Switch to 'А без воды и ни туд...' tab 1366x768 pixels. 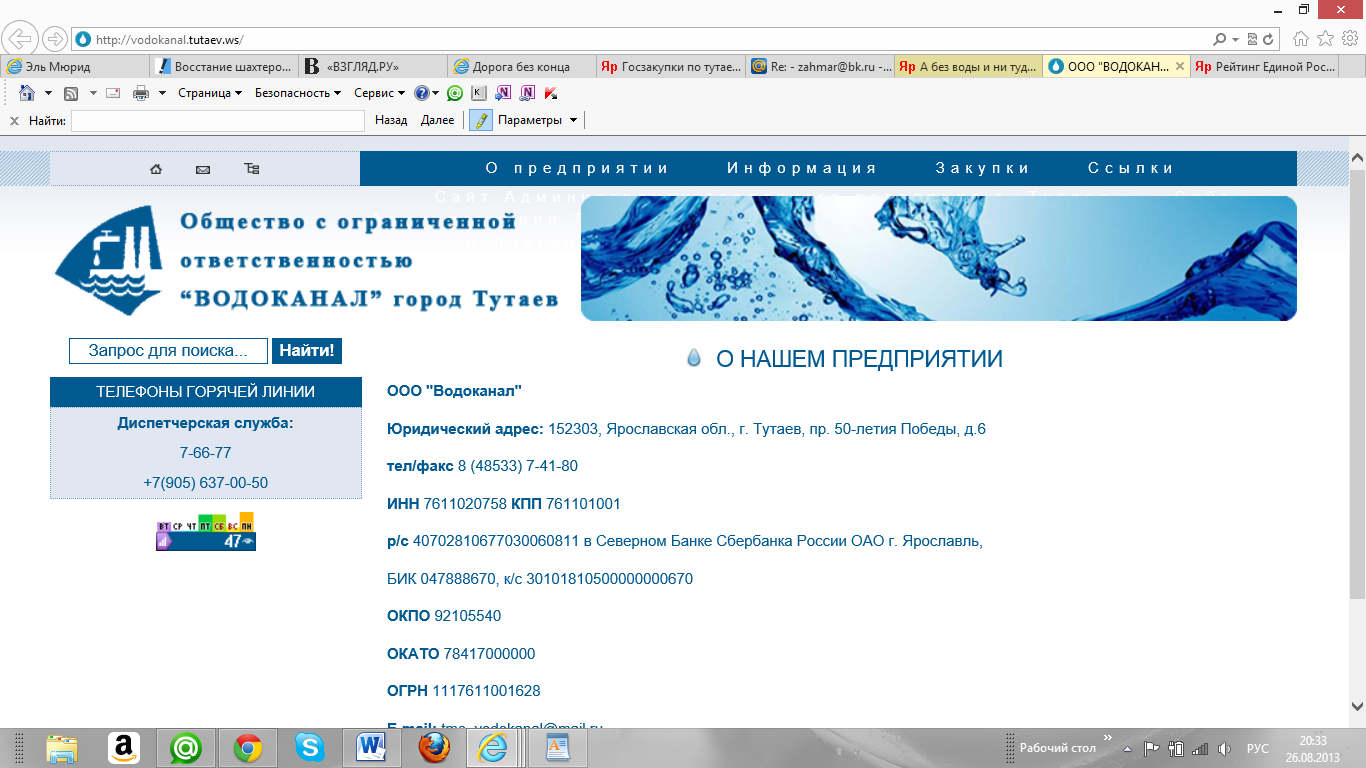(969, 66)
